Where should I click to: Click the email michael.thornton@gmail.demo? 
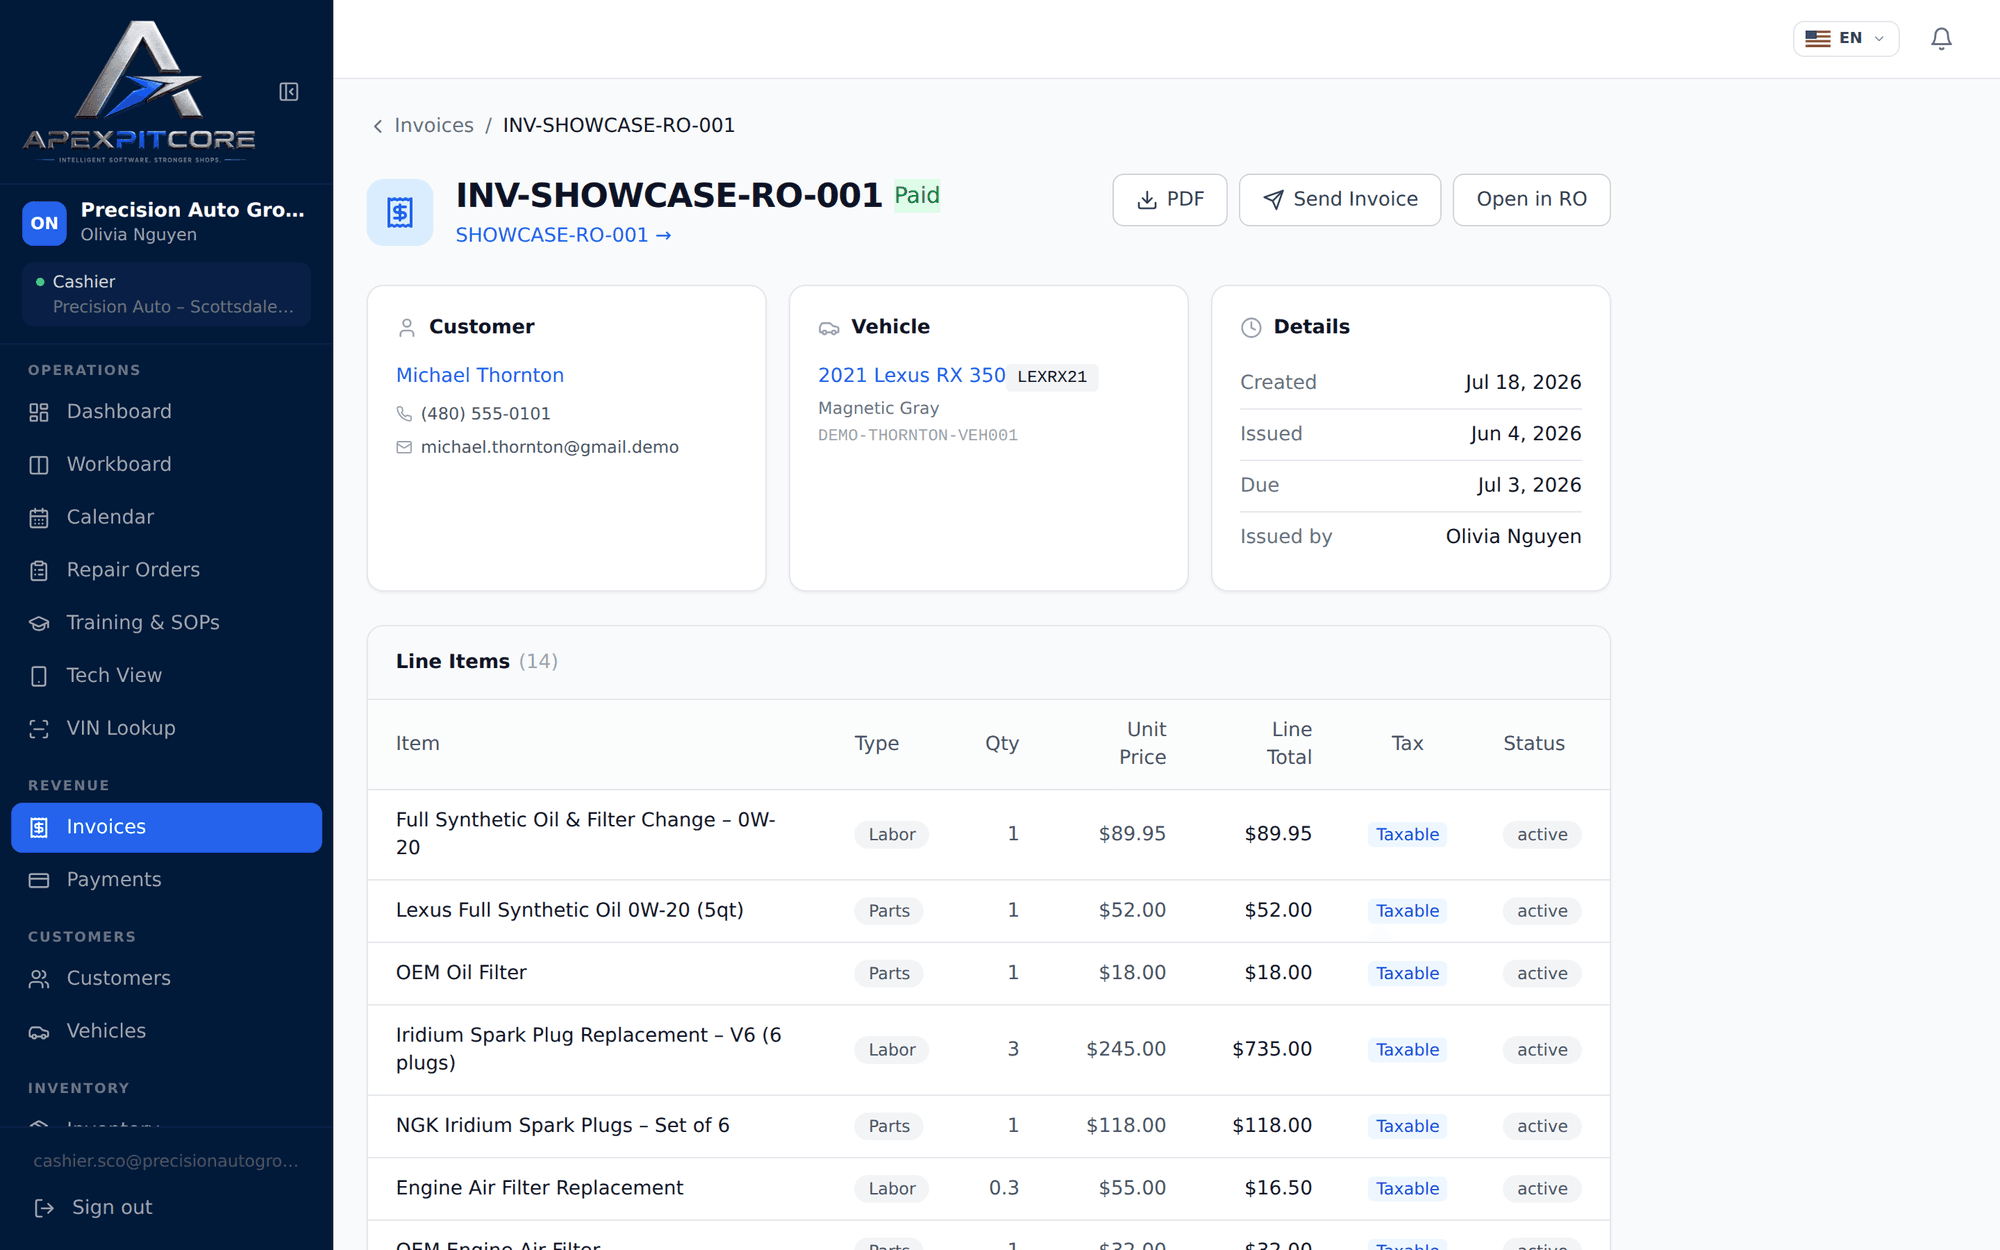click(549, 447)
